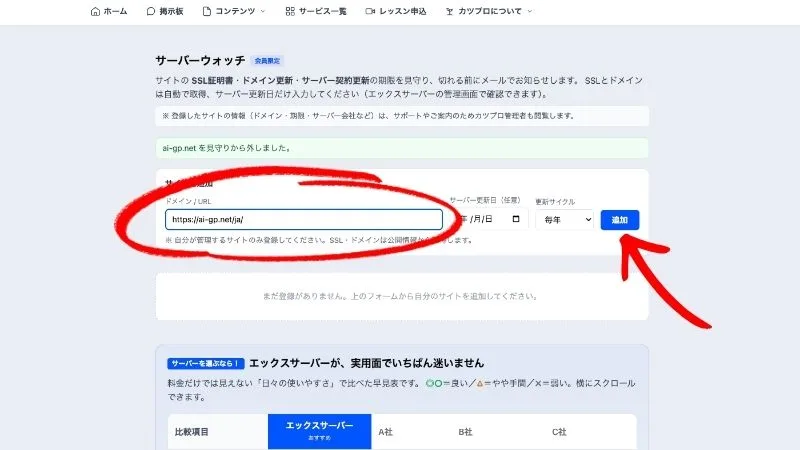Click the 掲示板 speech bubble icon
This screenshot has height=450, width=800.
point(151,11)
